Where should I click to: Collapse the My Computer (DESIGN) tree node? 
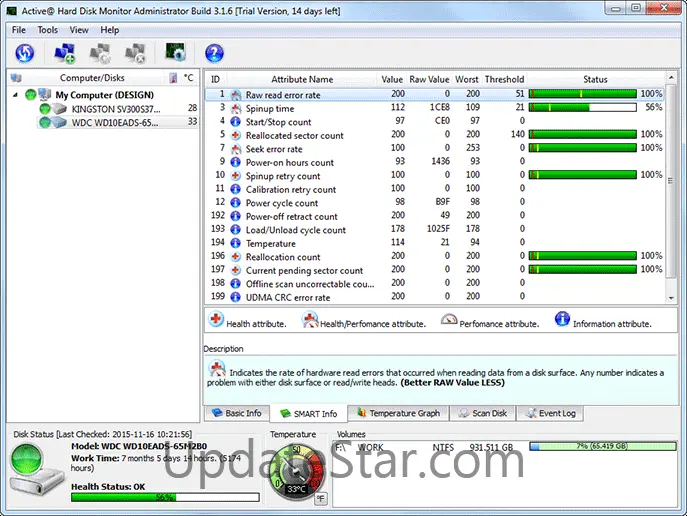coord(15,95)
